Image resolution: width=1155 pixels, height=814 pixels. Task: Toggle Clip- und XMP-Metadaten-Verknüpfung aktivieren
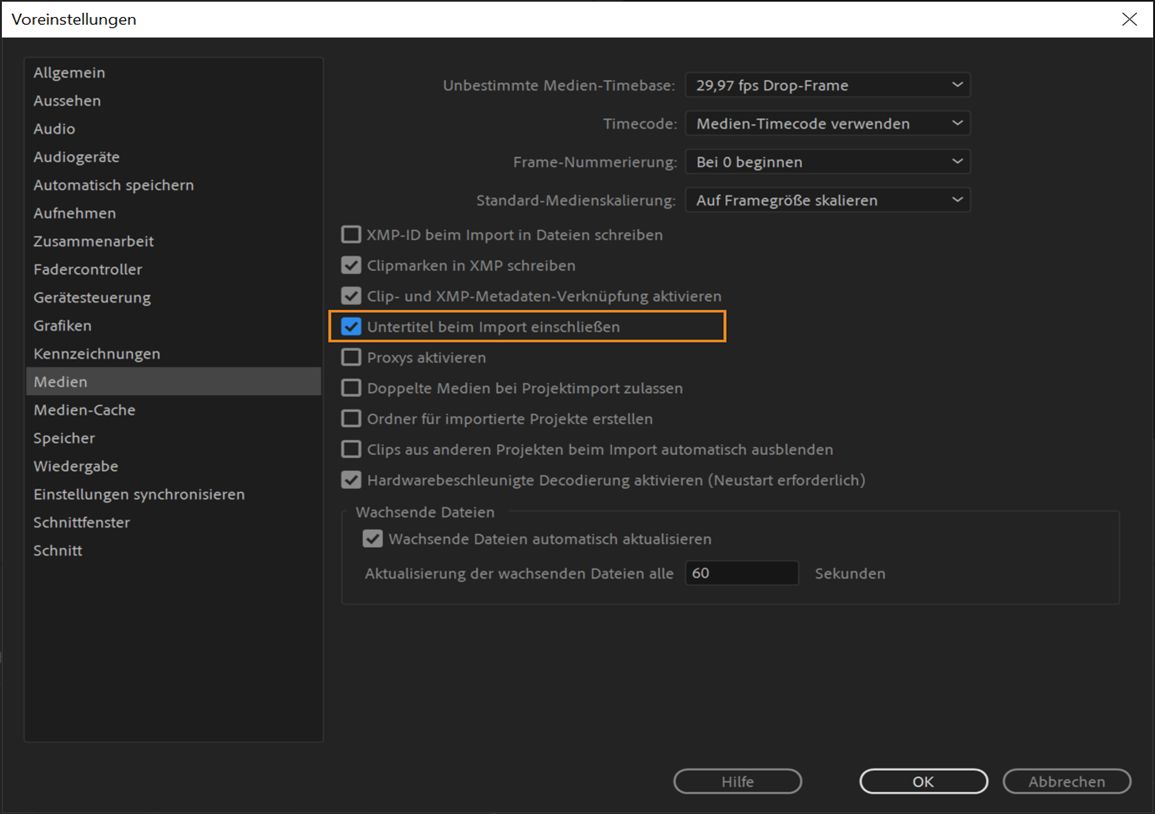coord(351,296)
